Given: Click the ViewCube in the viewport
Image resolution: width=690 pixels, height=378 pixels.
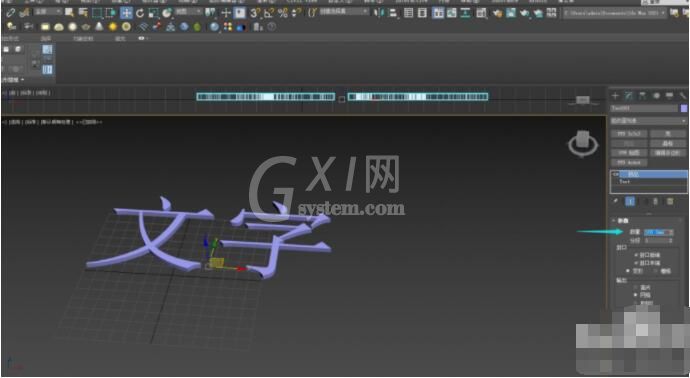Looking at the screenshot, I should [x=583, y=143].
